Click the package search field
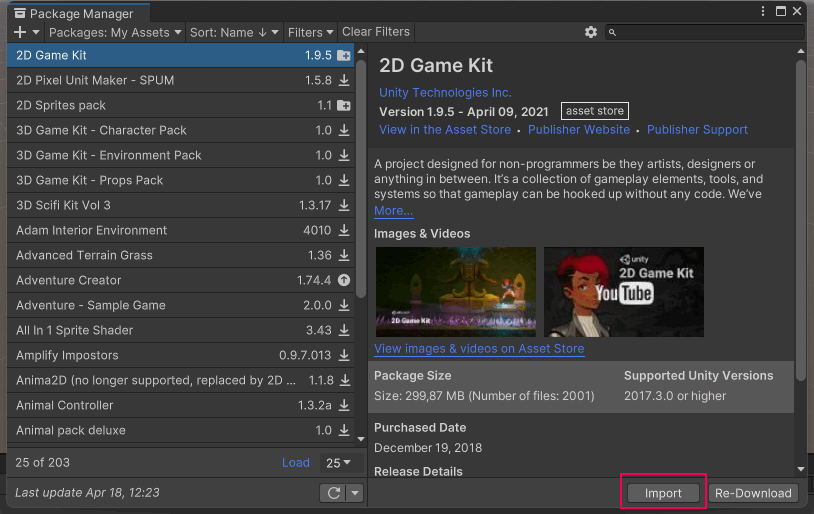Viewport: 814px width, 514px height. [x=705, y=32]
